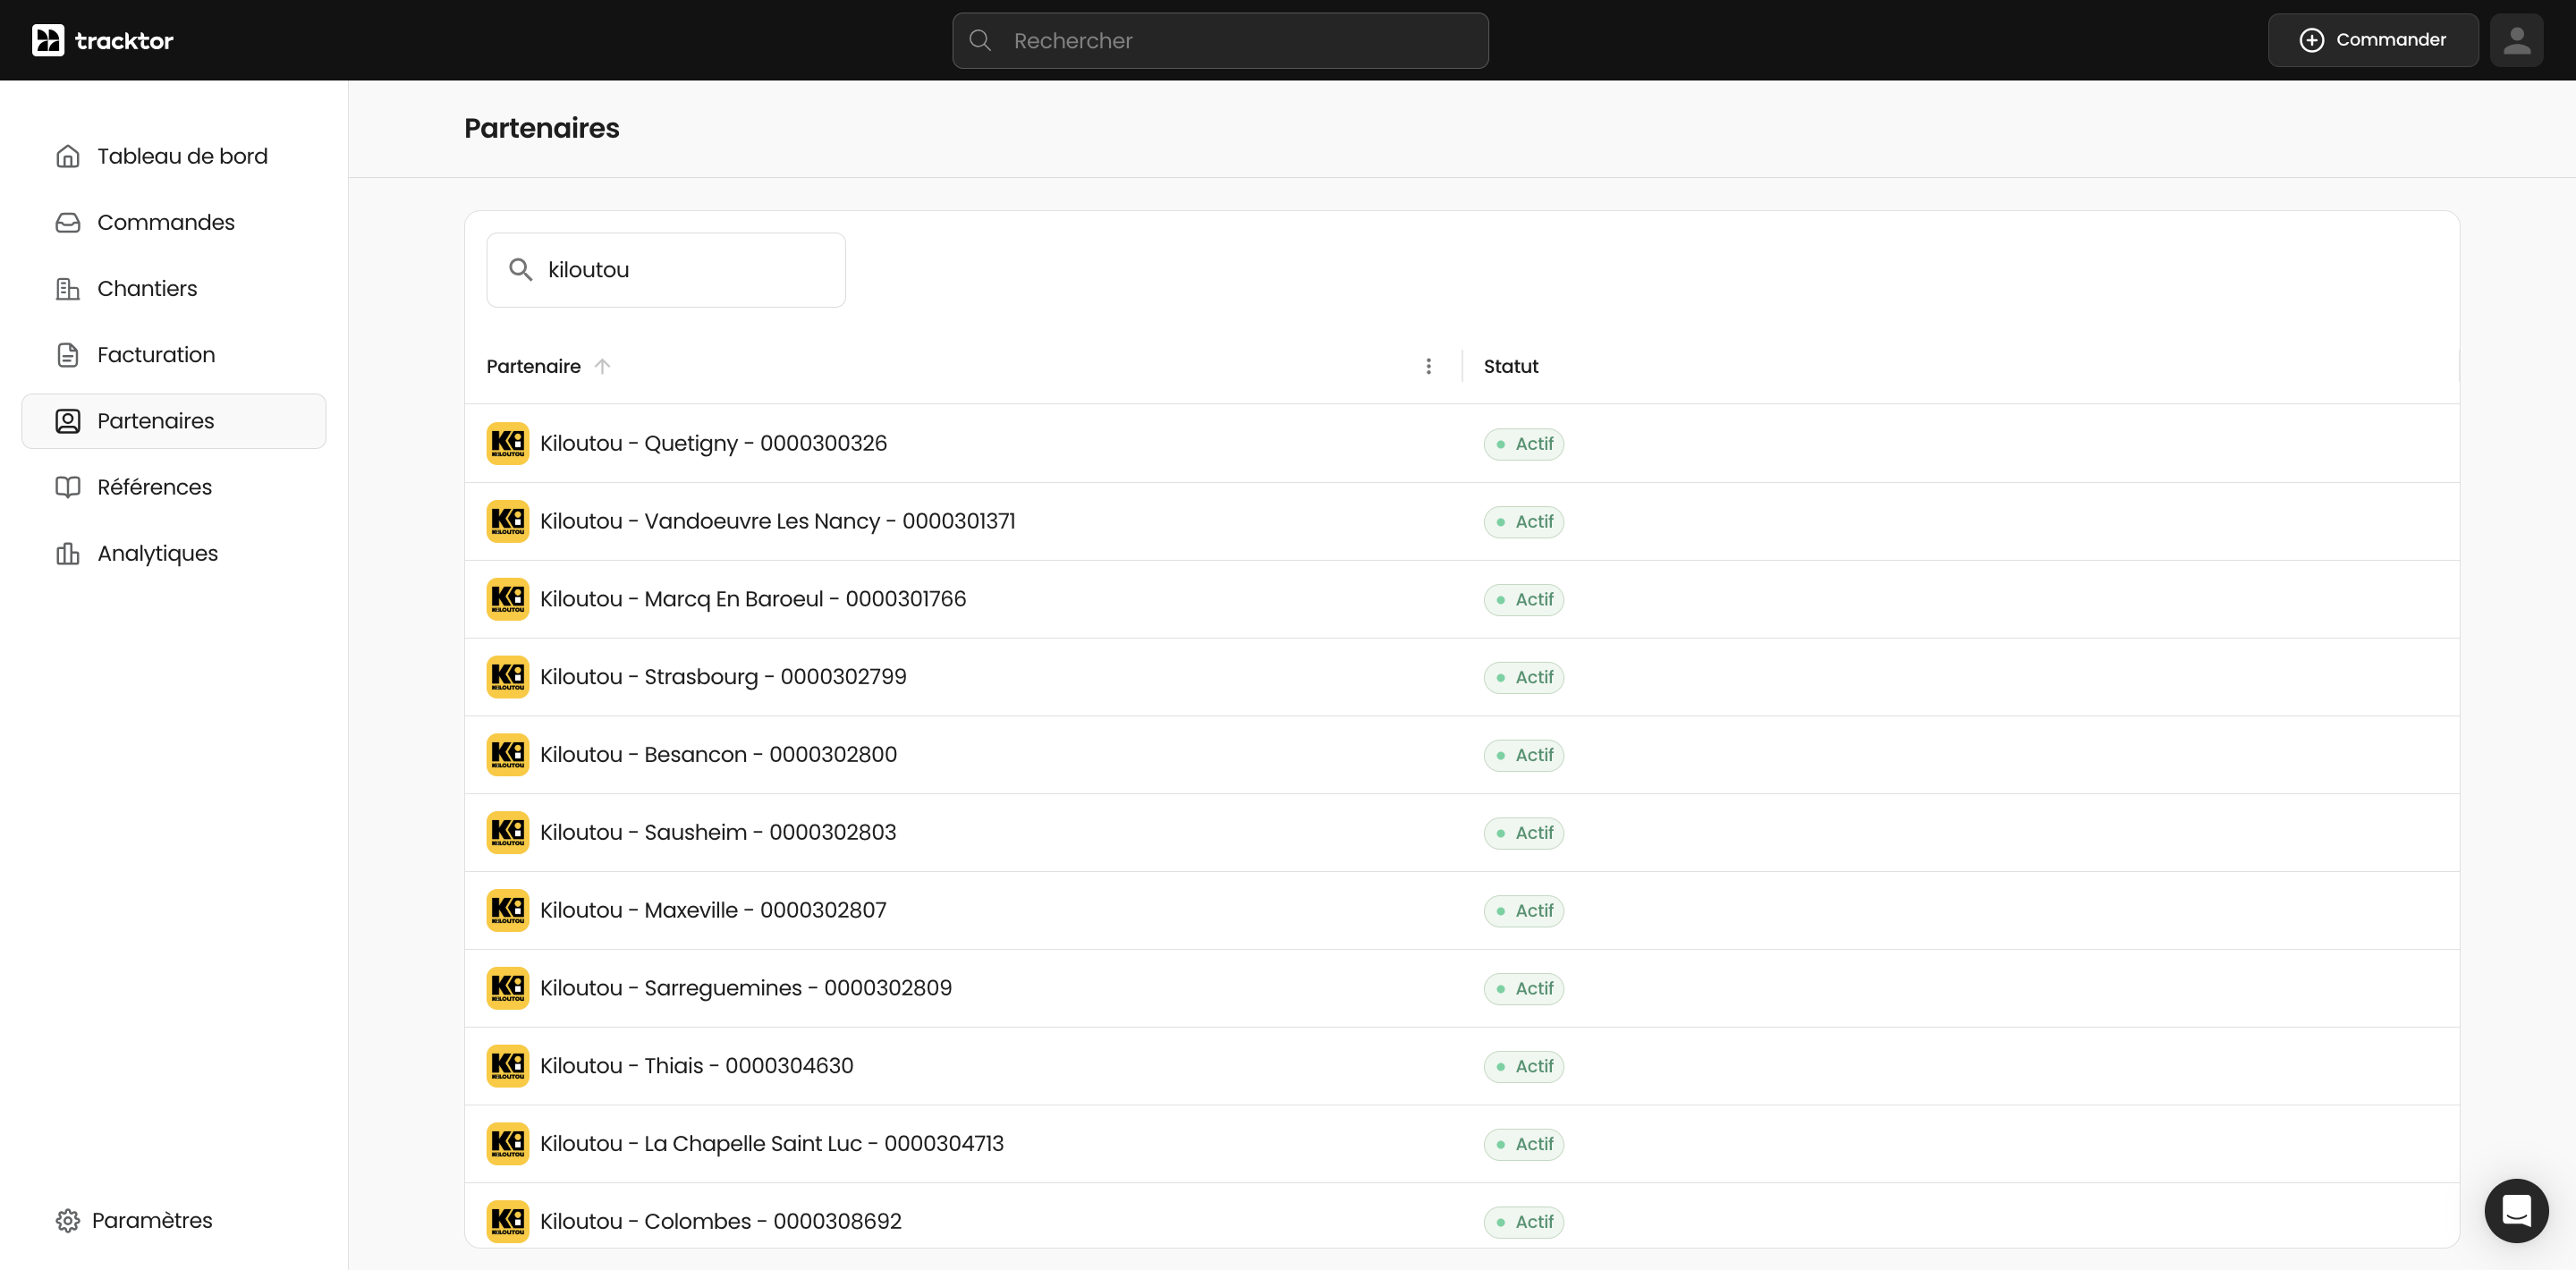
Task: Click the Partenaires contact icon
Action: [x=68, y=421]
